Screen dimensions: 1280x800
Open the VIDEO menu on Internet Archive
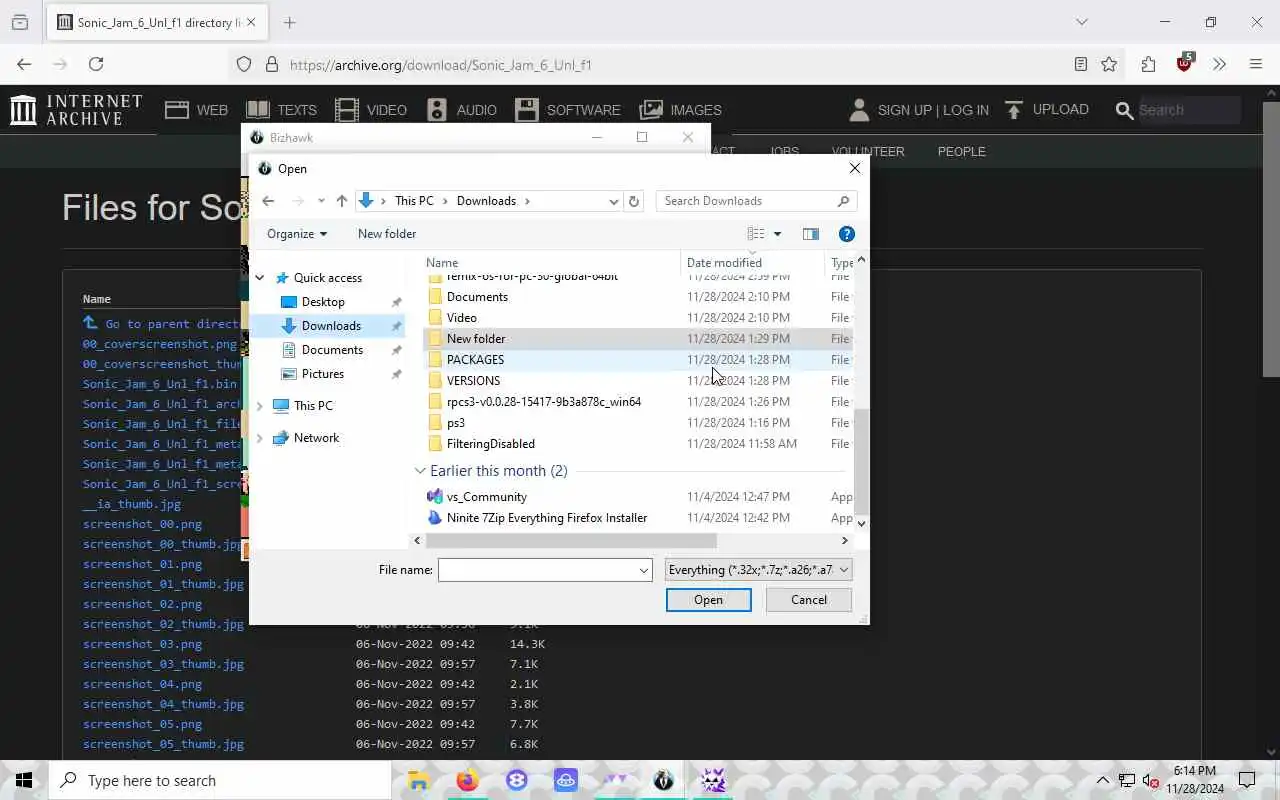[371, 110]
